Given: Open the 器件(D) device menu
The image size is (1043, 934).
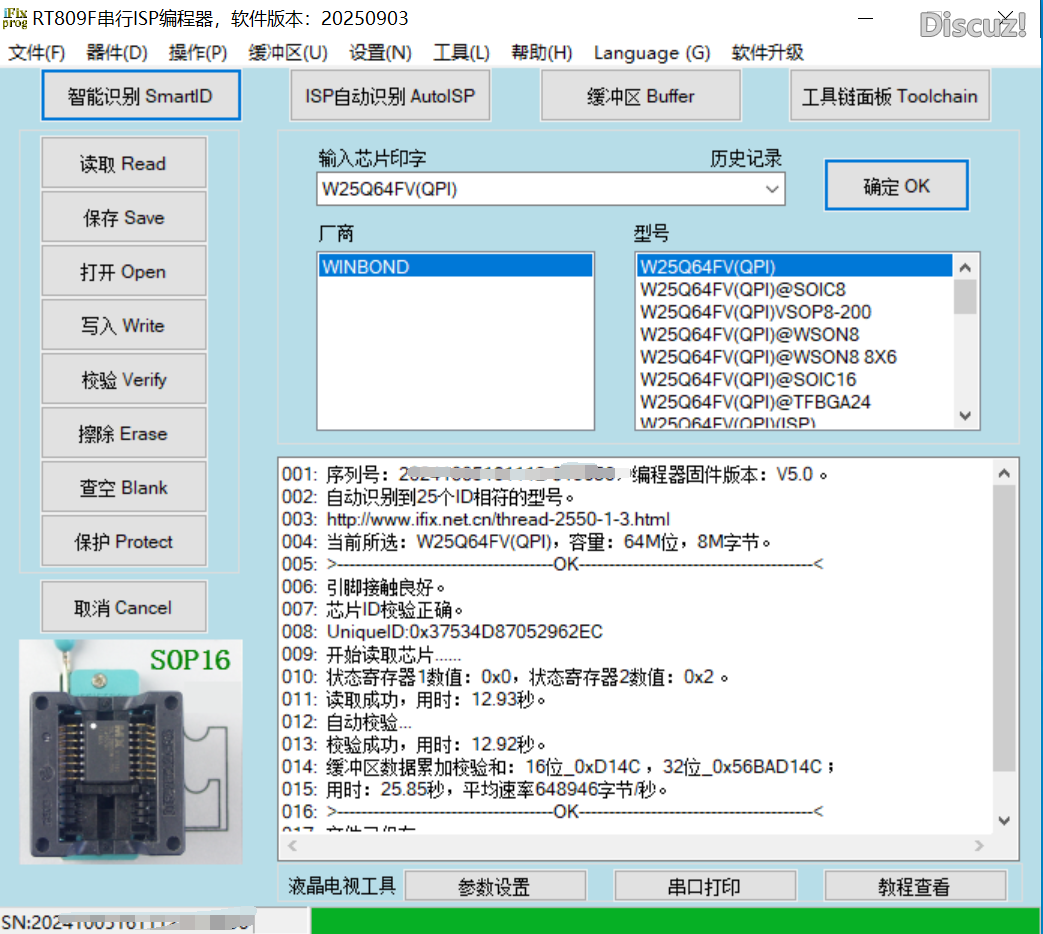Looking at the screenshot, I should pyautogui.click(x=117, y=53).
